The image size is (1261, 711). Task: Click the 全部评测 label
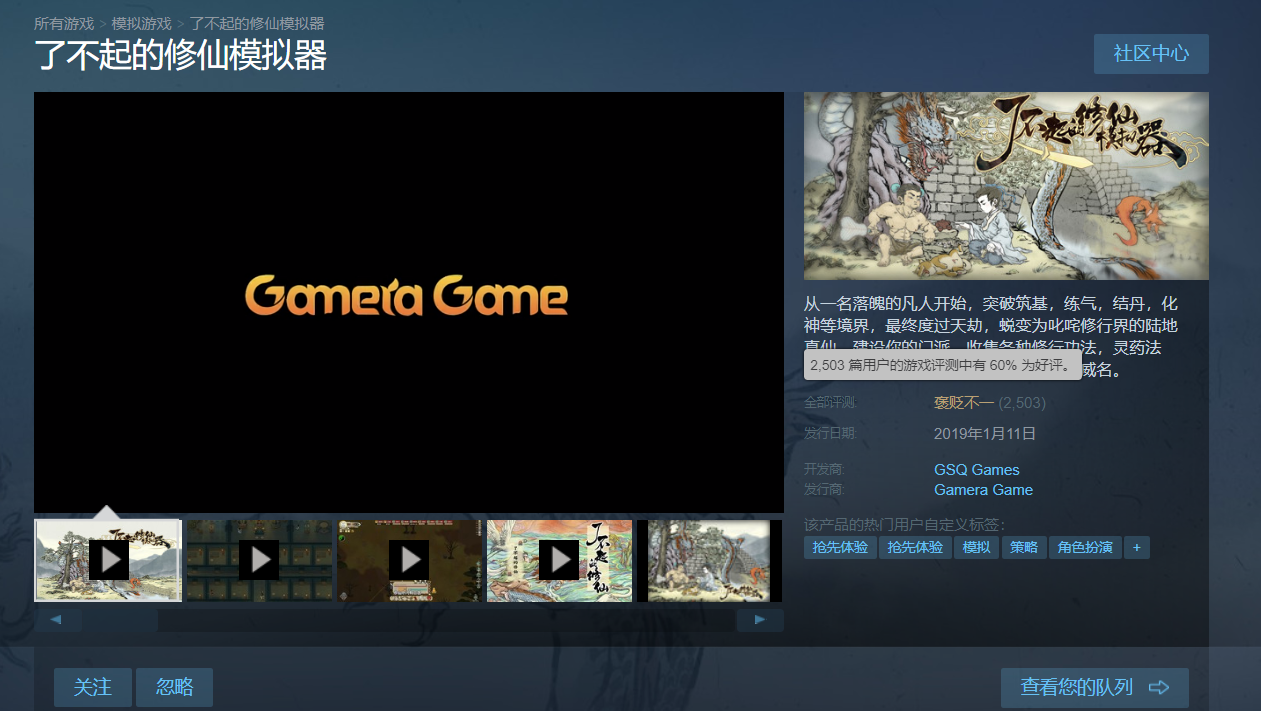(830, 402)
